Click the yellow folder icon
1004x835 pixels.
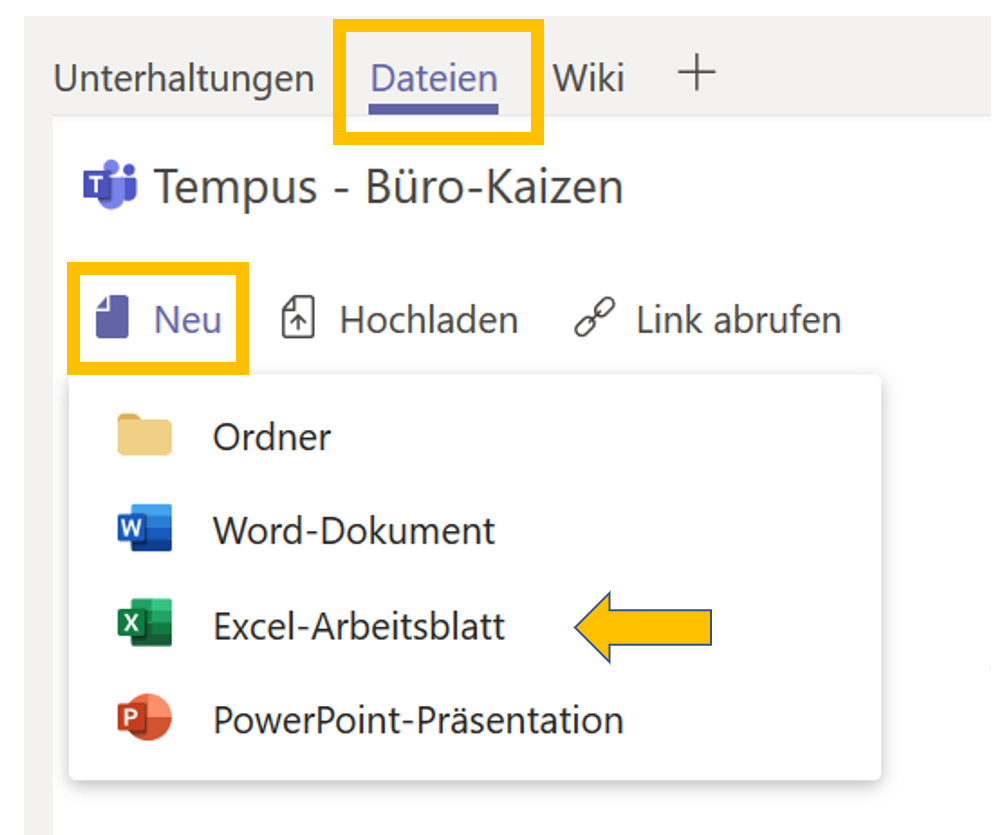click(145, 435)
